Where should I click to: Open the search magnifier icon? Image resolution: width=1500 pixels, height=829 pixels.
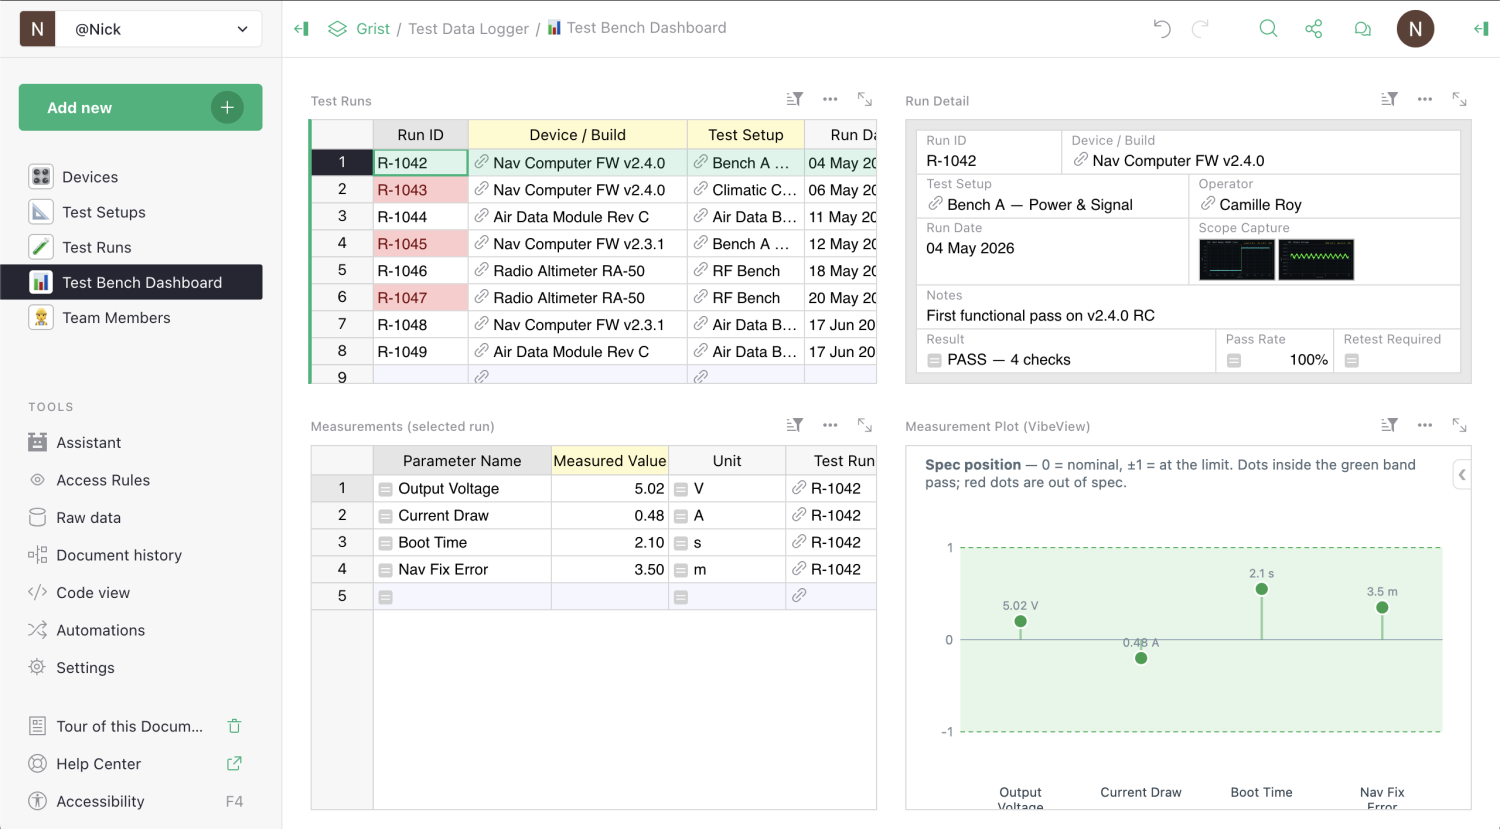pos(1268,29)
